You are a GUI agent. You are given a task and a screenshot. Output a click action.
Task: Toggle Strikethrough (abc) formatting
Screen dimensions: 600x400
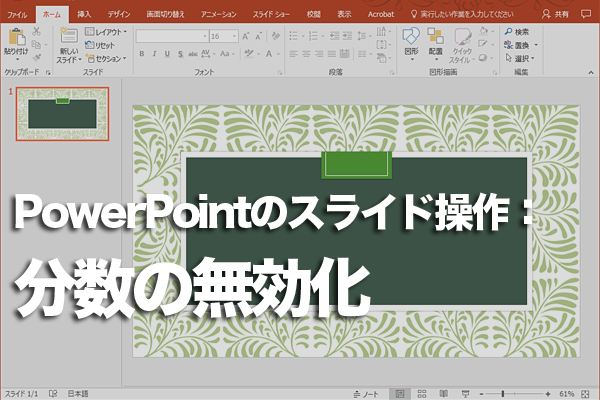coord(193,54)
